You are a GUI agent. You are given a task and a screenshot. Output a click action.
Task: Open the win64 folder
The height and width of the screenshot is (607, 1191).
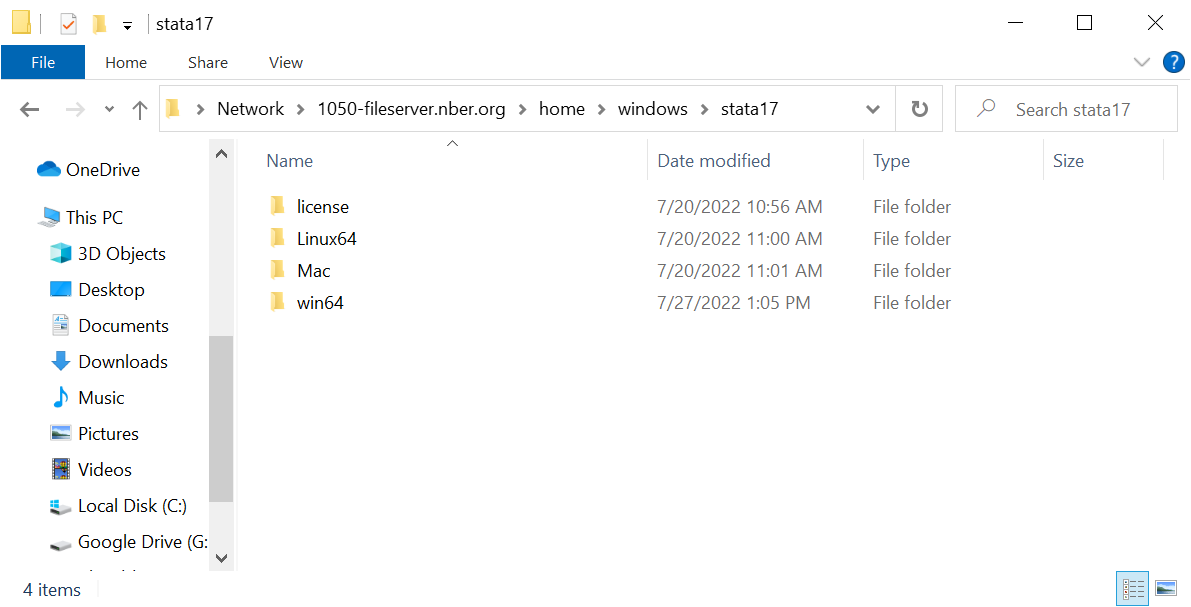320,303
